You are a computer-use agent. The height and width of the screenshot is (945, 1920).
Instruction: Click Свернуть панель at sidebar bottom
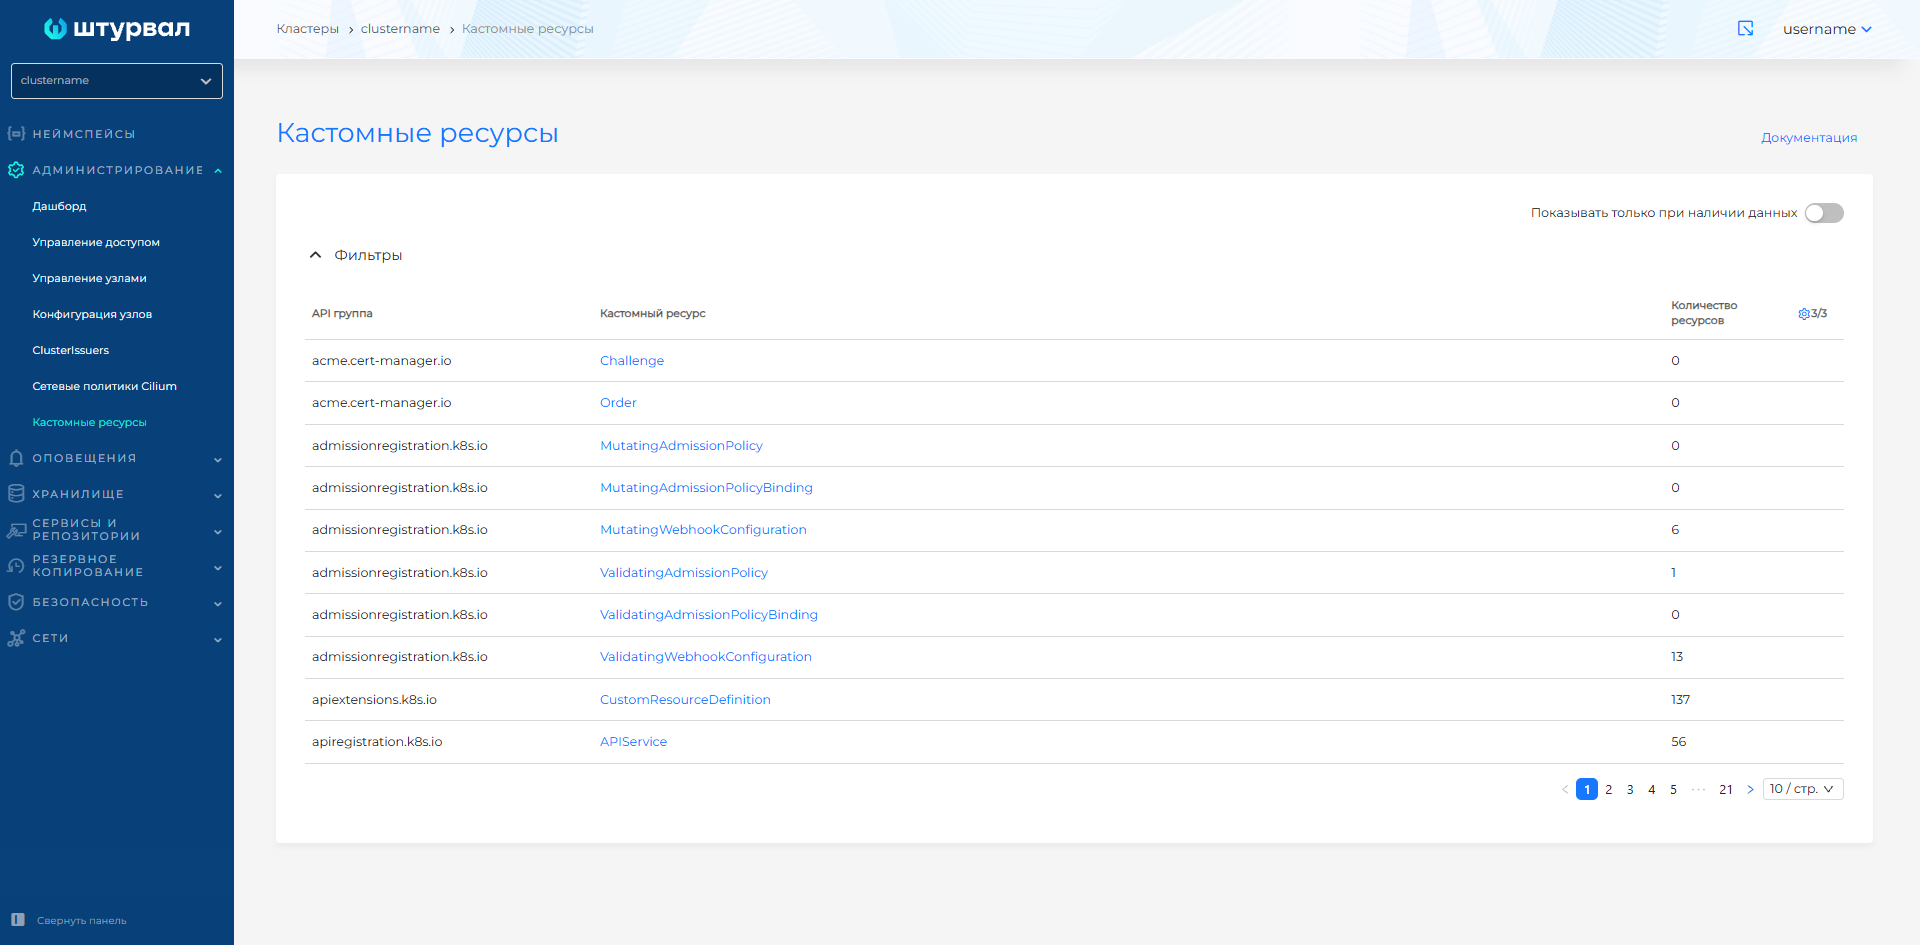pyautogui.click(x=82, y=921)
